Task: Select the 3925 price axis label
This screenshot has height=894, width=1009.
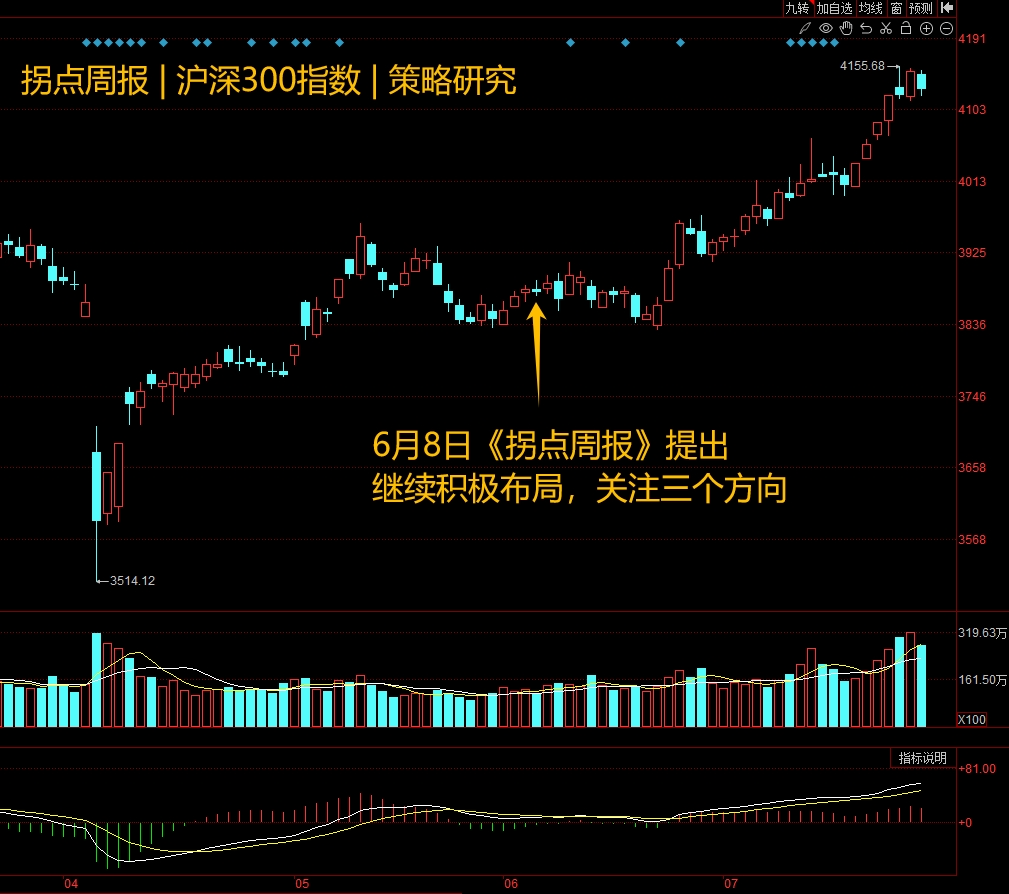Action: coord(972,252)
